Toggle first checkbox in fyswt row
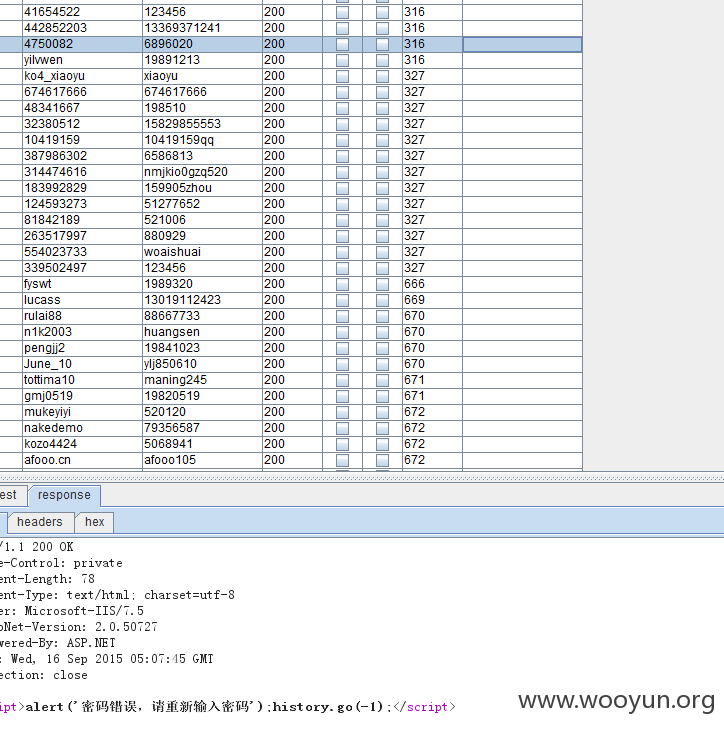The height and width of the screenshot is (729, 724). [342, 284]
